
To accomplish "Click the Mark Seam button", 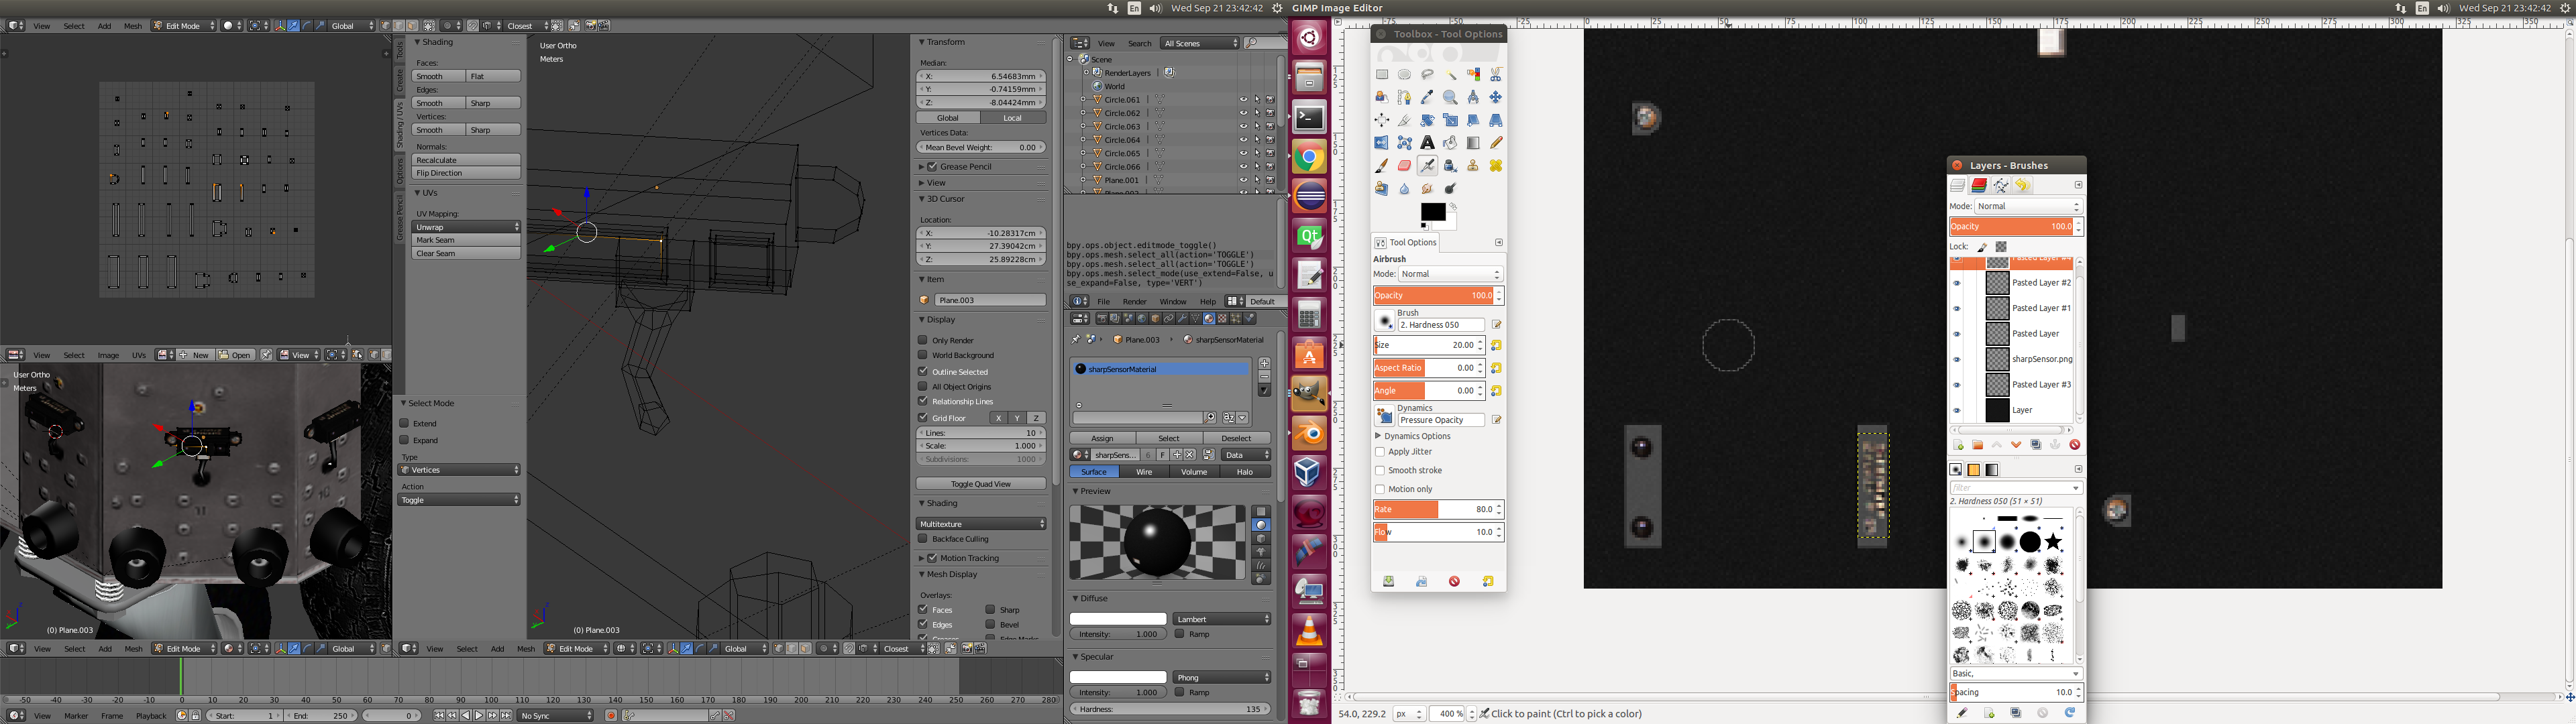I will click(x=466, y=240).
